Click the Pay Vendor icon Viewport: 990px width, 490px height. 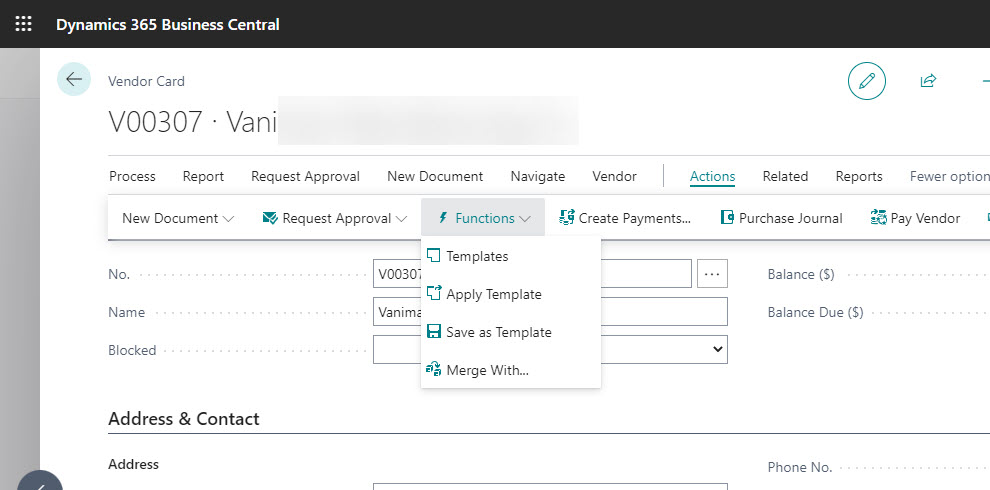(x=878, y=218)
